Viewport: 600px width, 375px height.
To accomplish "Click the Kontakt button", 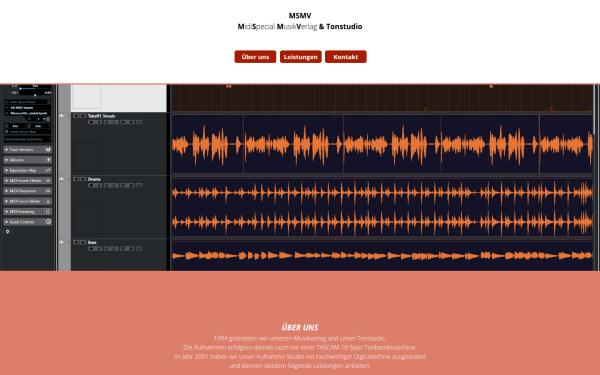I will 346,57.
